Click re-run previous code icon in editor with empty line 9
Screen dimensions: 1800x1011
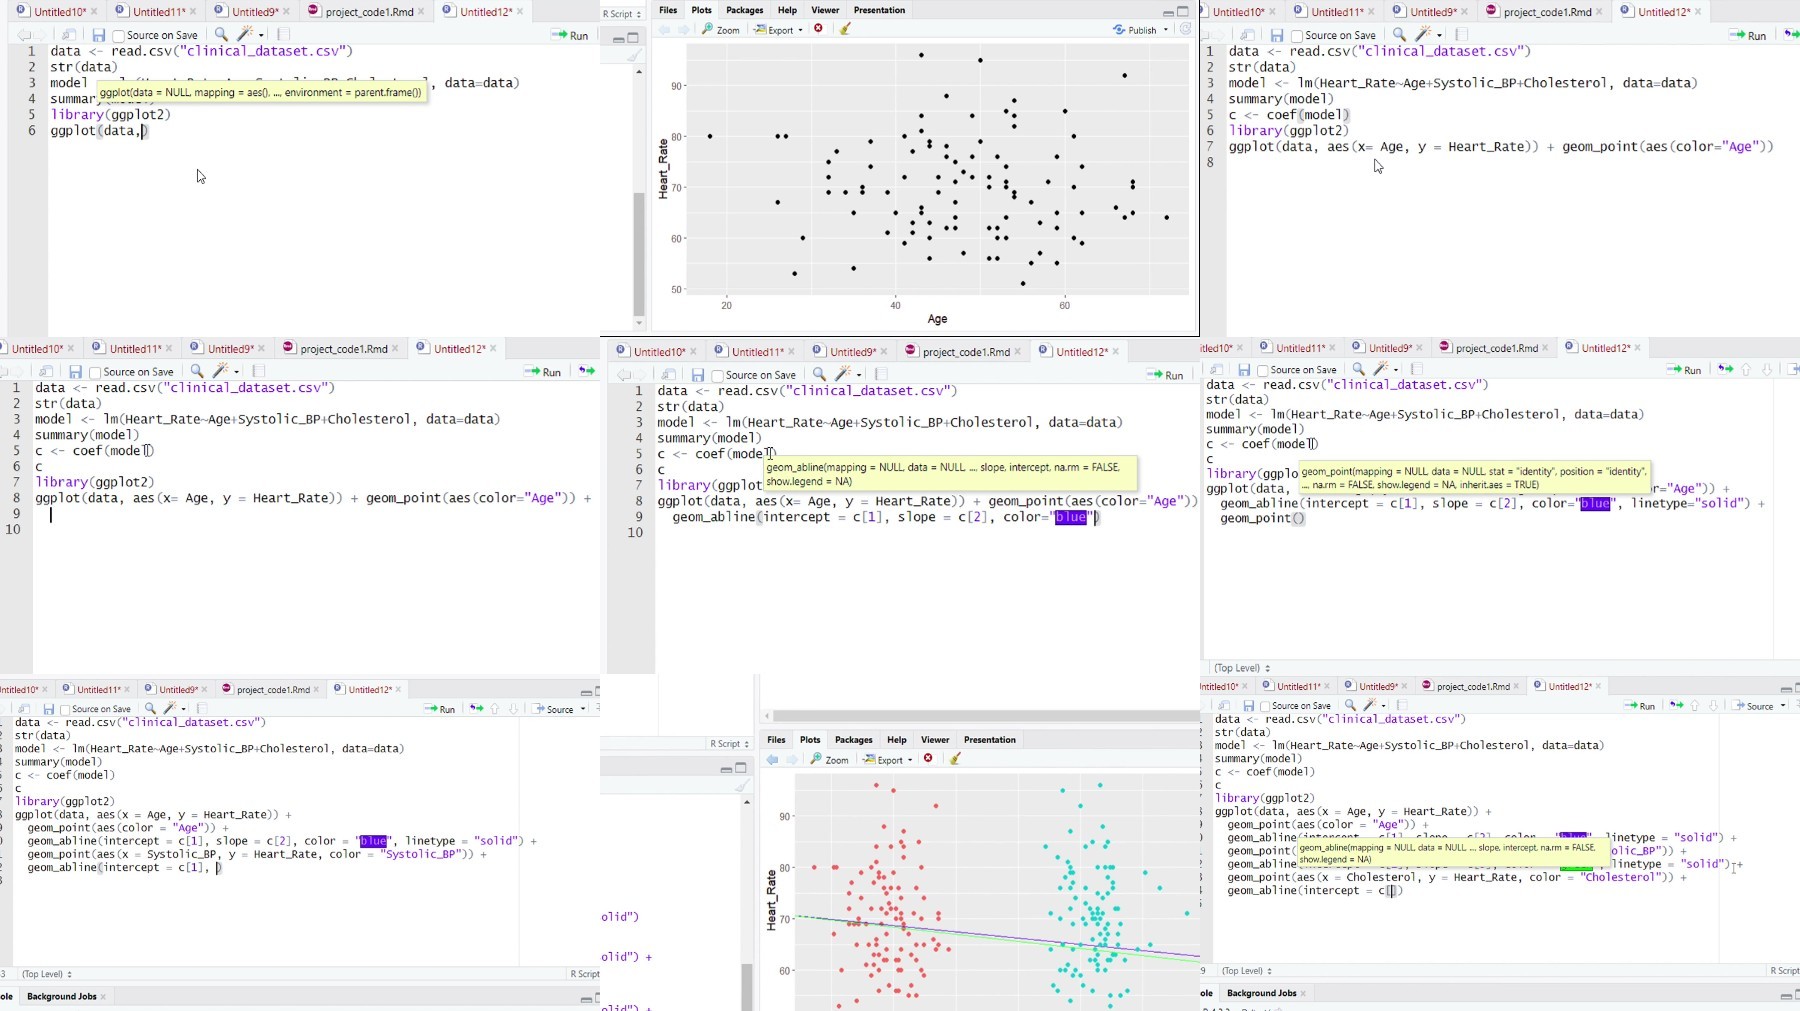587,372
